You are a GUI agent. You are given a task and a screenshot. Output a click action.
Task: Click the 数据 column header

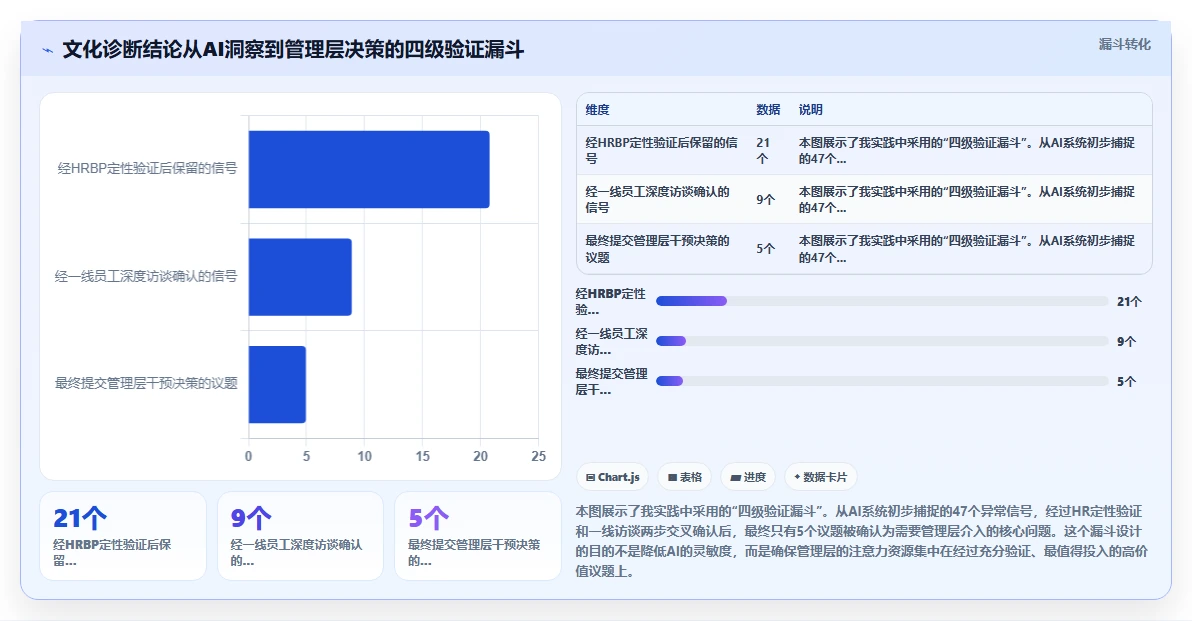click(x=768, y=109)
